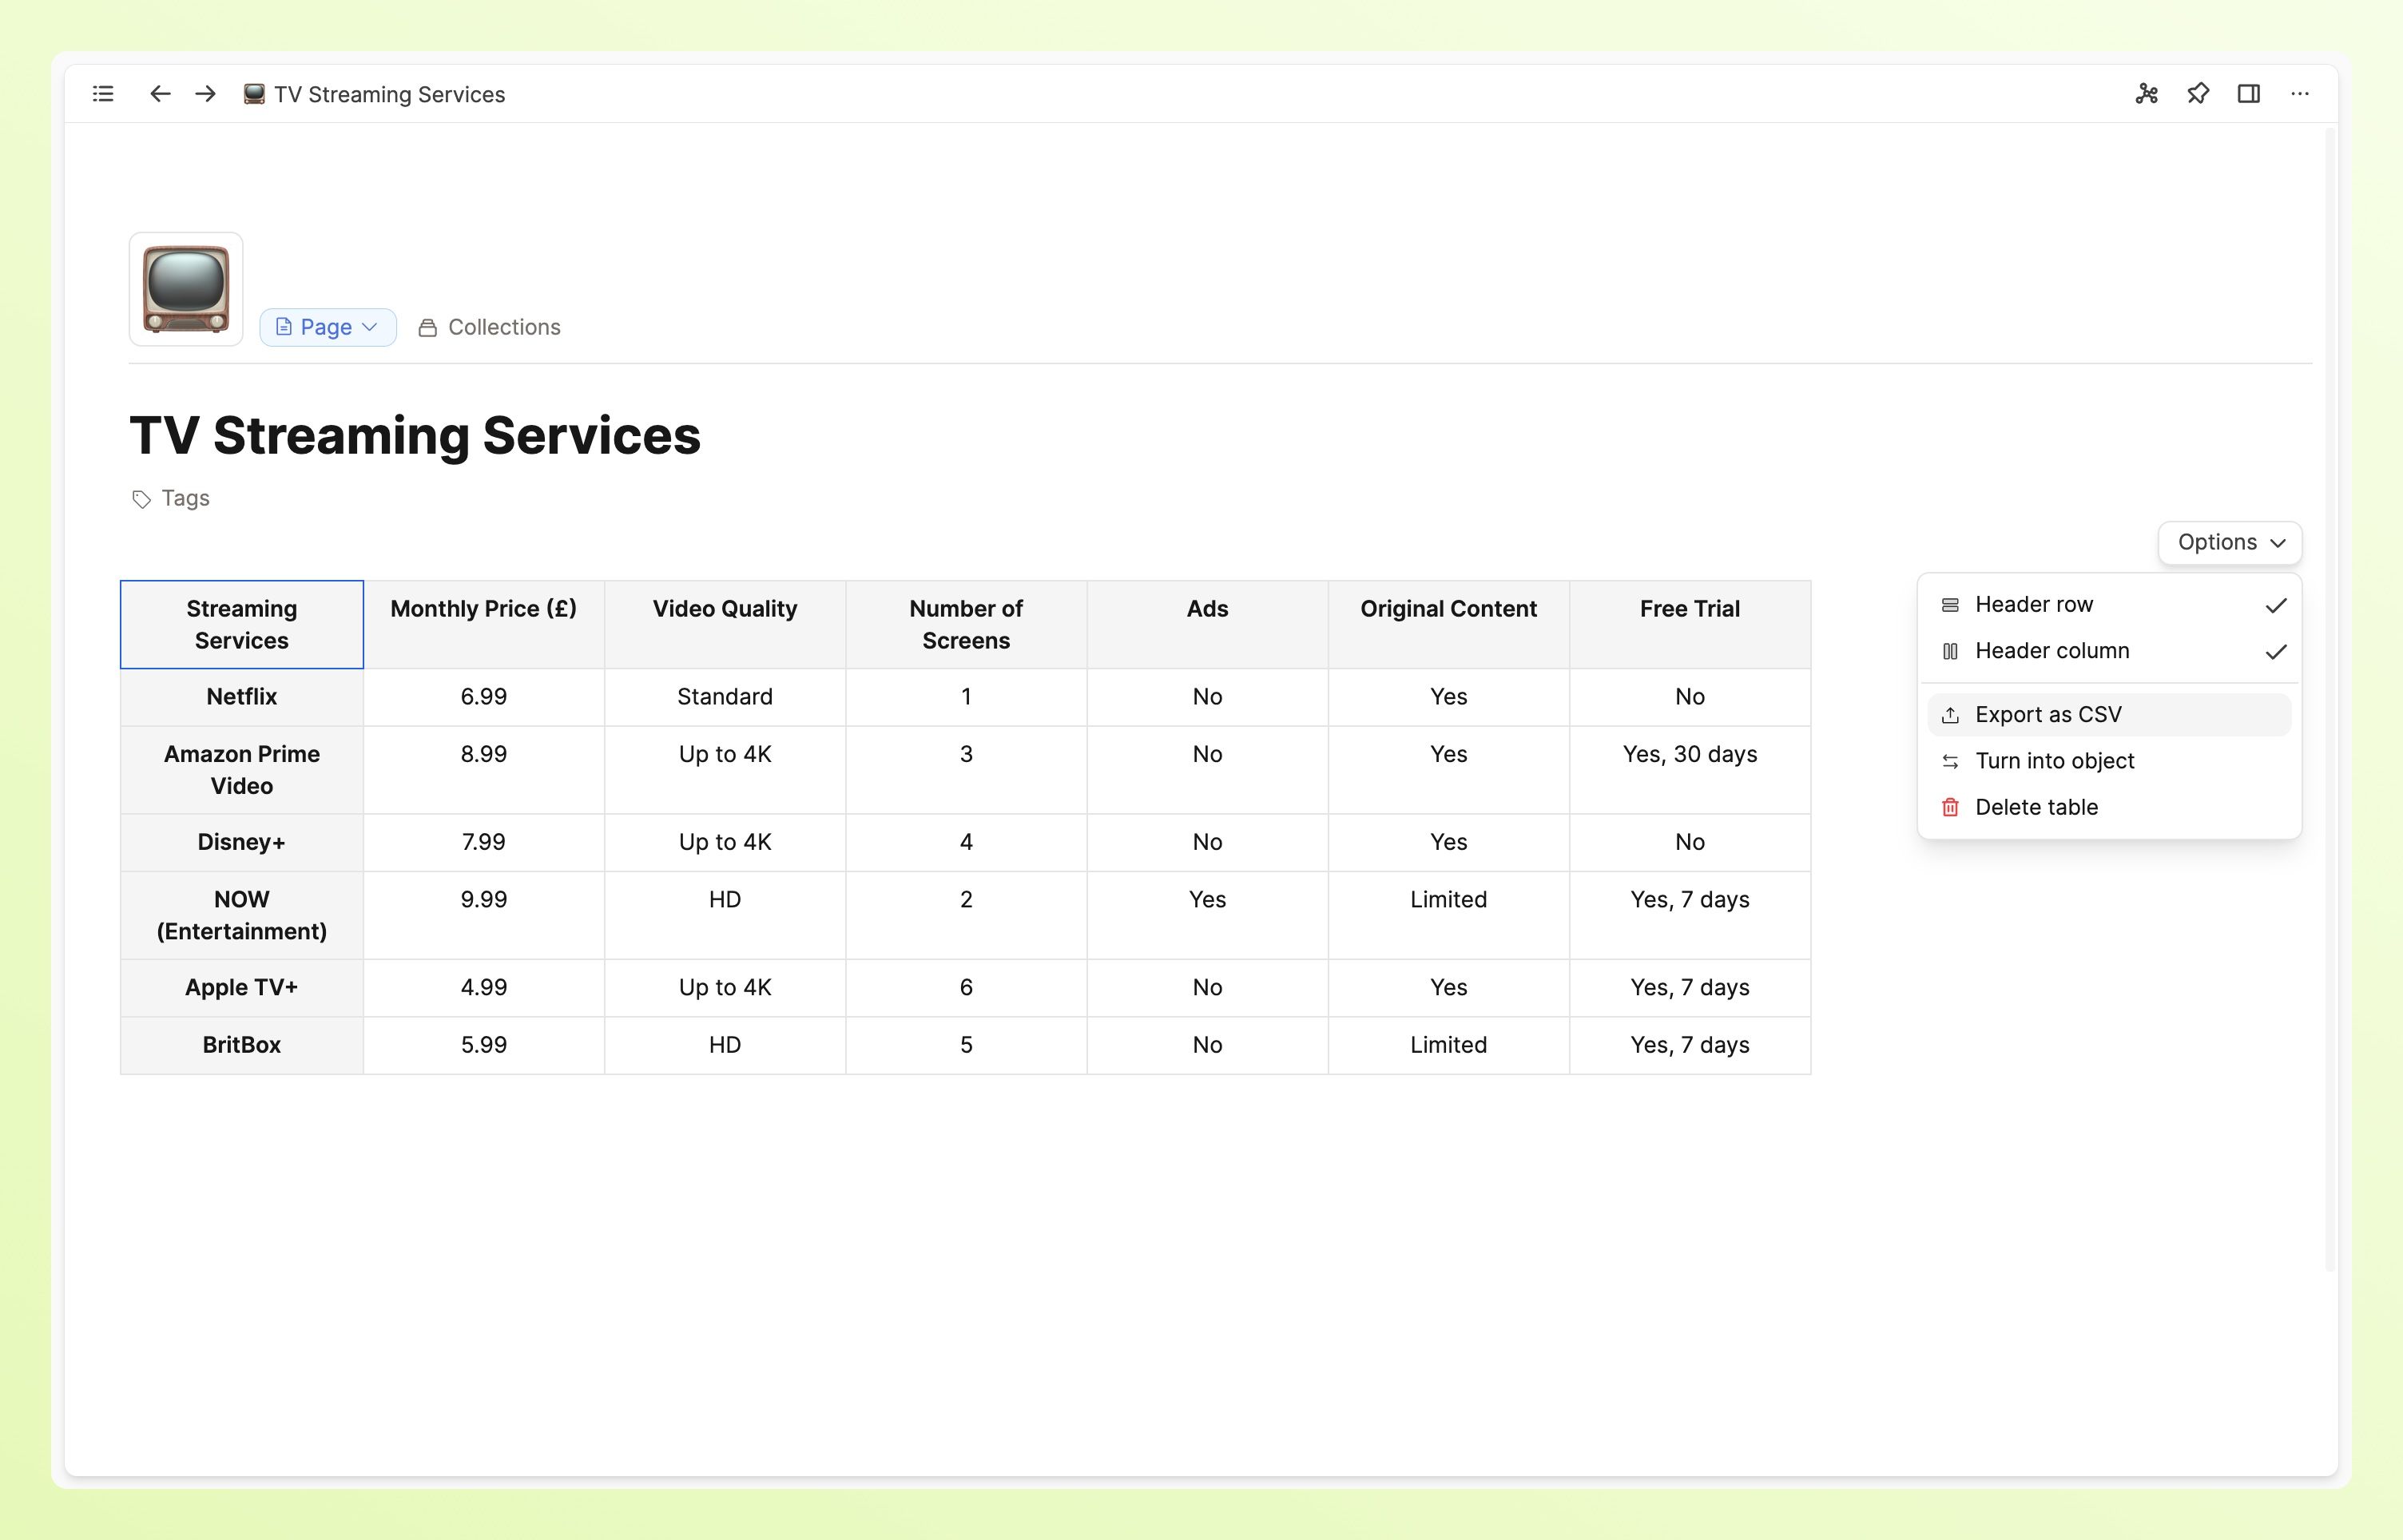
Task: Navigate forward using the right arrow
Action: click(x=205, y=93)
